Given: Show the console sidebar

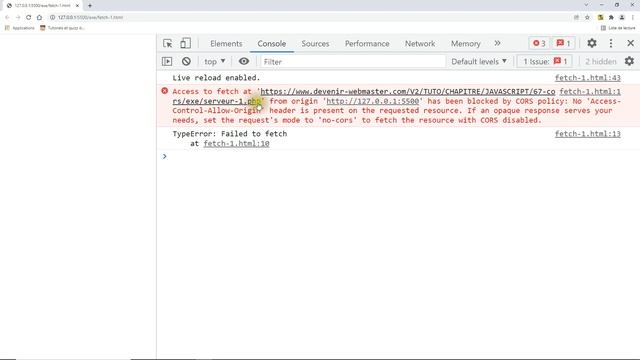Looking at the screenshot, I should point(167,61).
